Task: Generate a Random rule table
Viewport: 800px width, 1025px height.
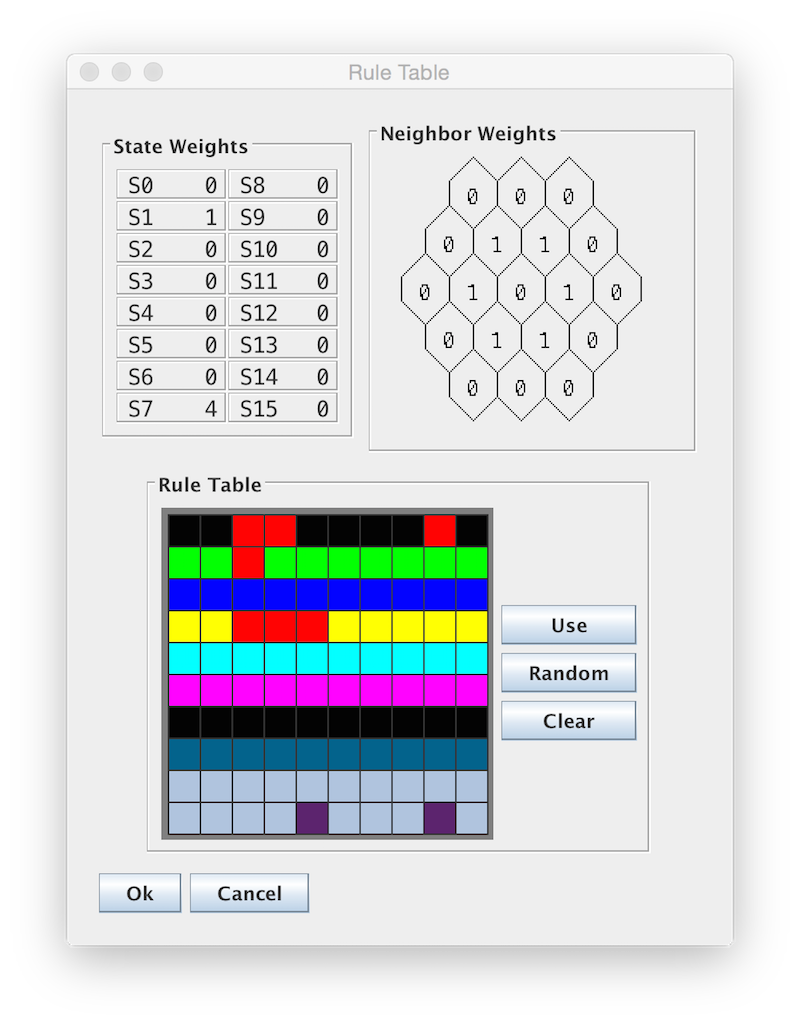Action: point(568,673)
